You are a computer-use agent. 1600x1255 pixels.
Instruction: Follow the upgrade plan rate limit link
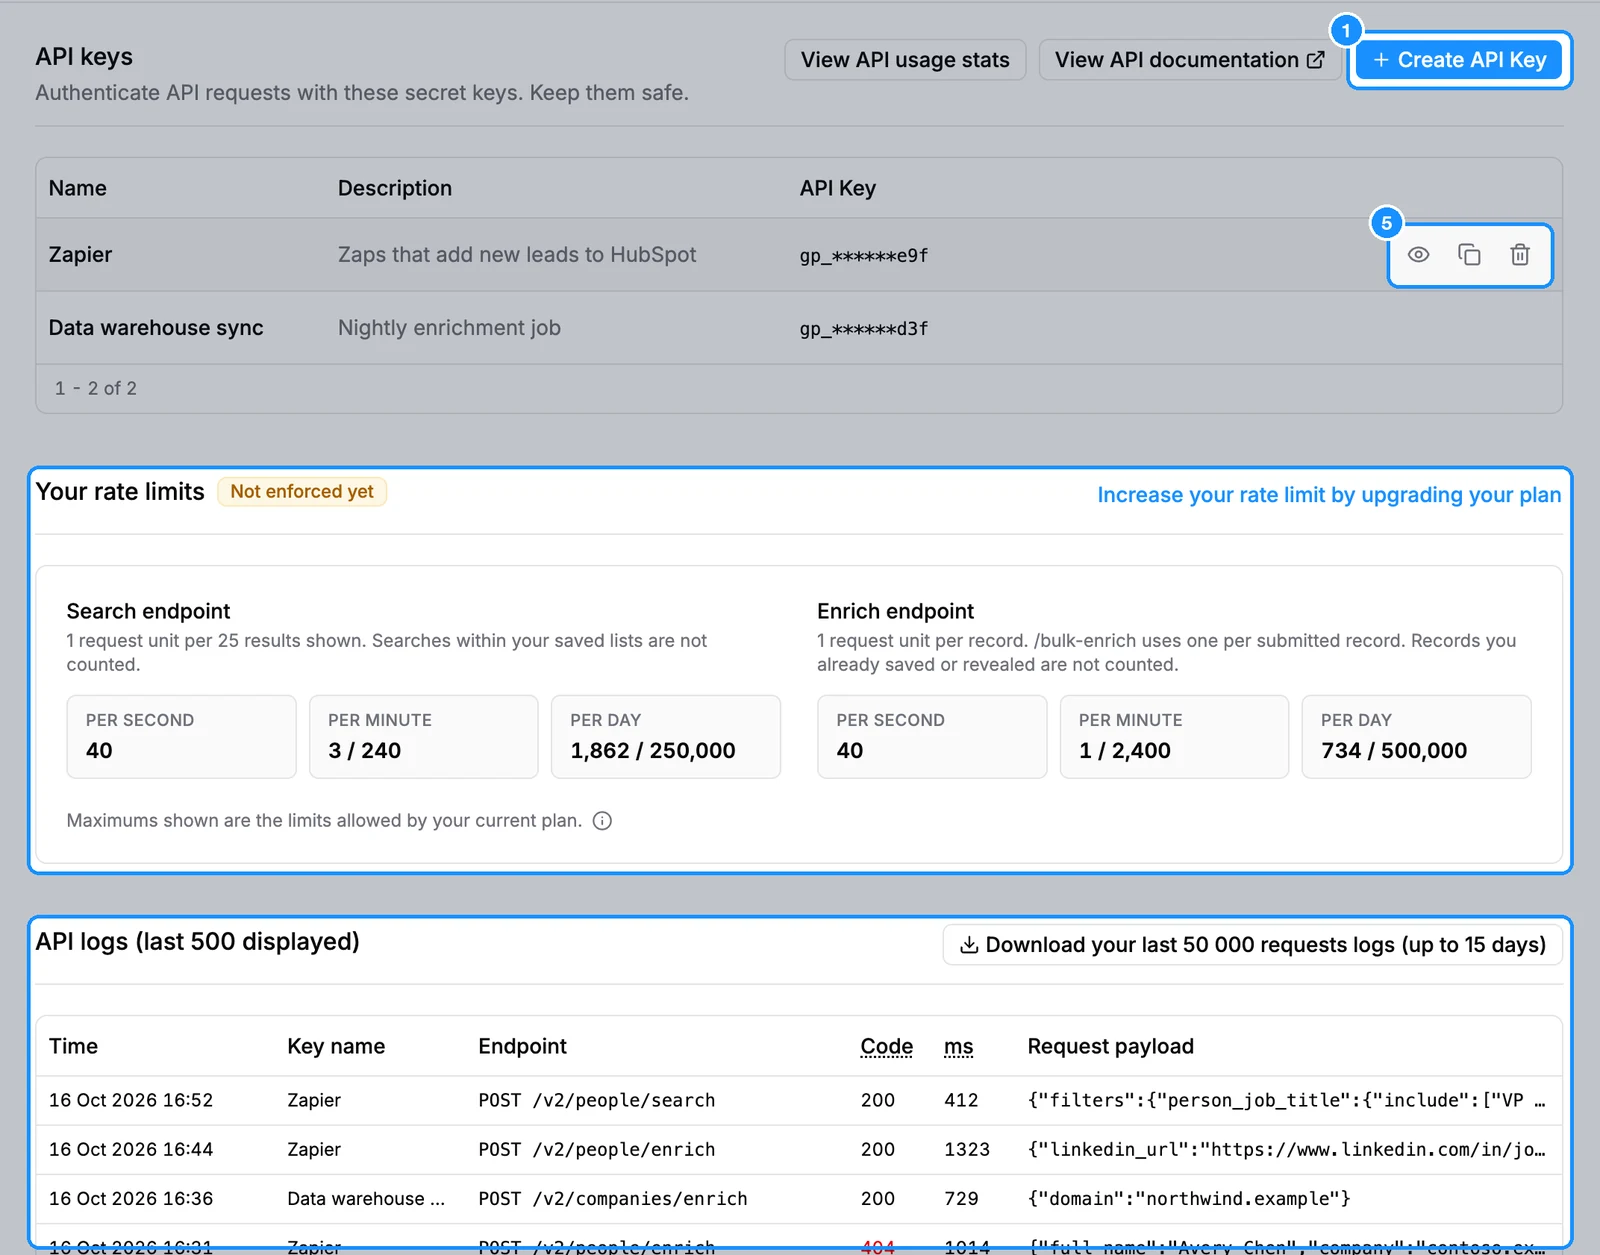coord(1329,495)
